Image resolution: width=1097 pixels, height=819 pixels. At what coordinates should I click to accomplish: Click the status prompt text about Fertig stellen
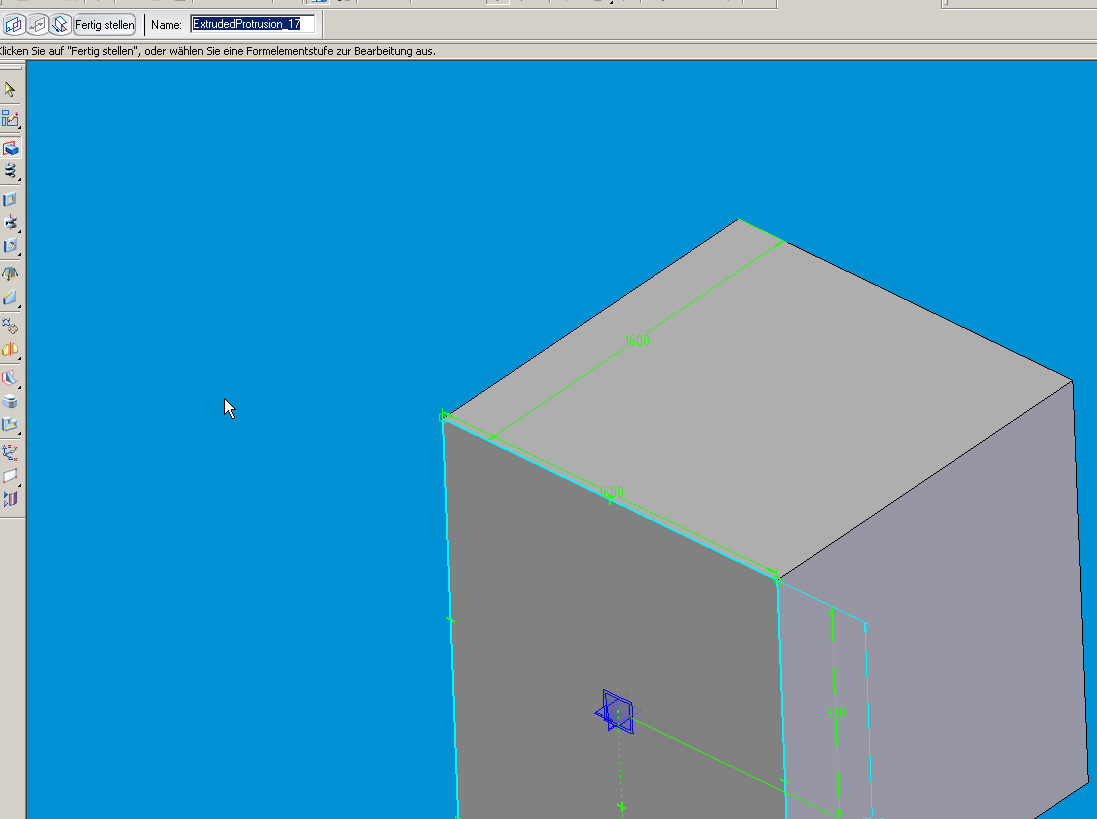(x=218, y=51)
